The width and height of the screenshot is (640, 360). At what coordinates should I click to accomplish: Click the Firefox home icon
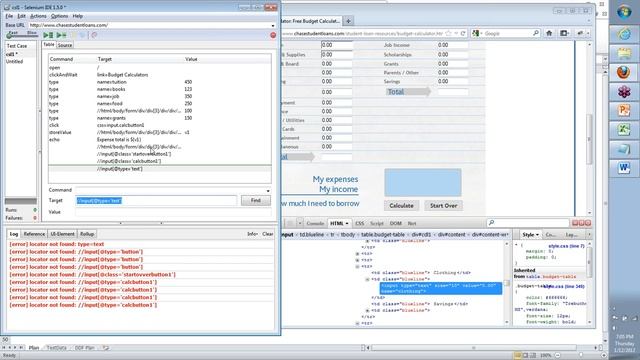(x=549, y=33)
